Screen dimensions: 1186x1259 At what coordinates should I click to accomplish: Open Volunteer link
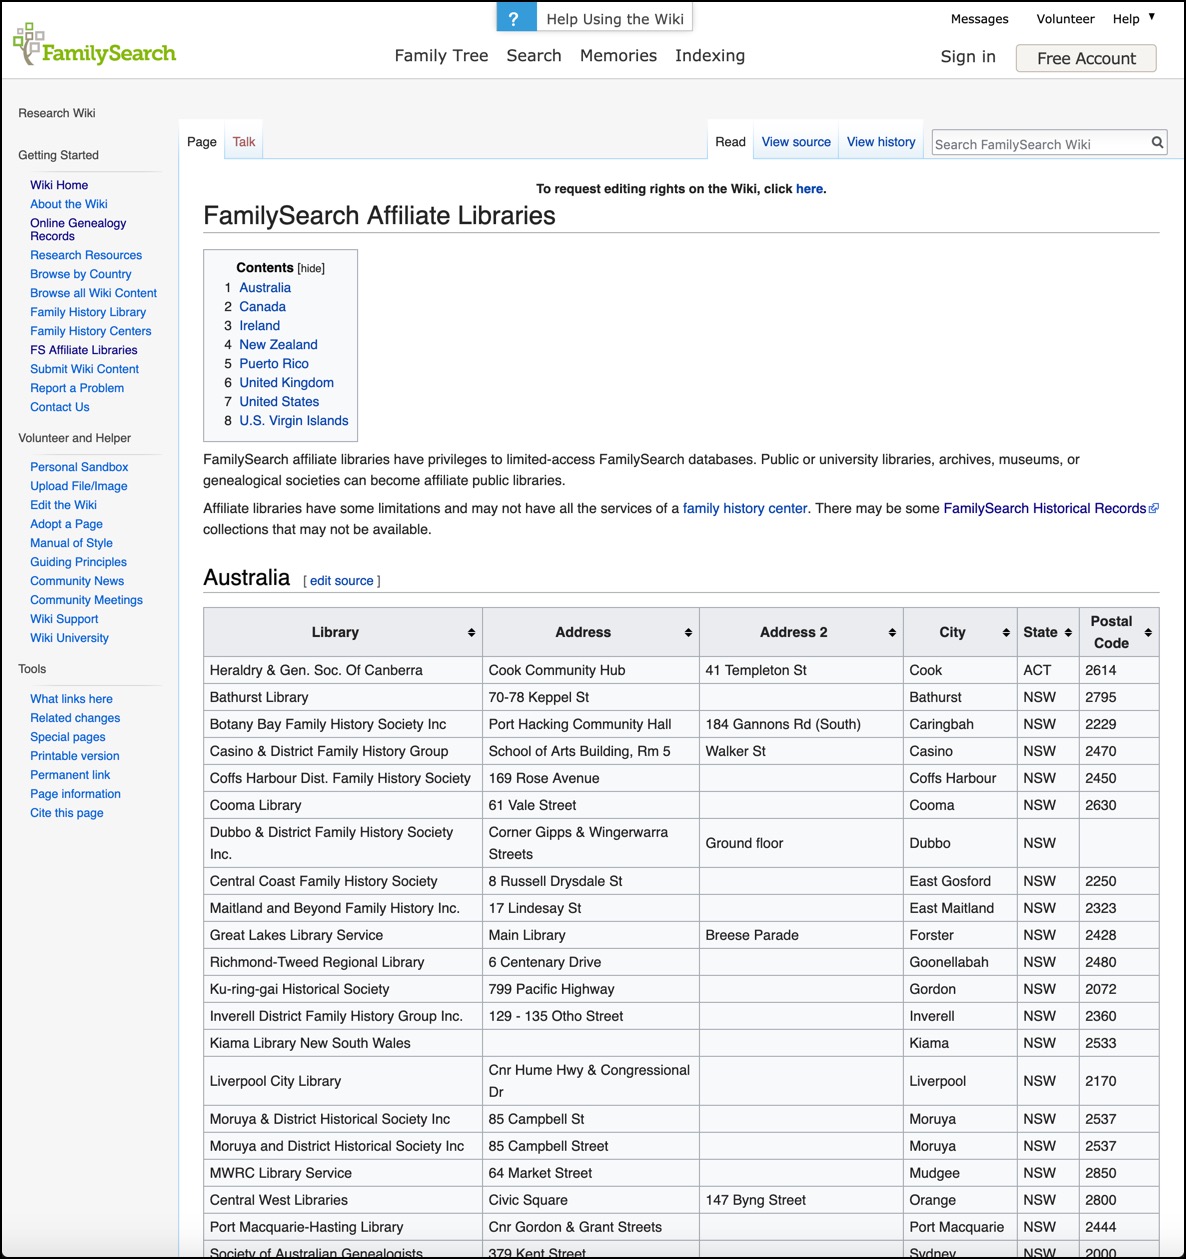(x=1065, y=19)
